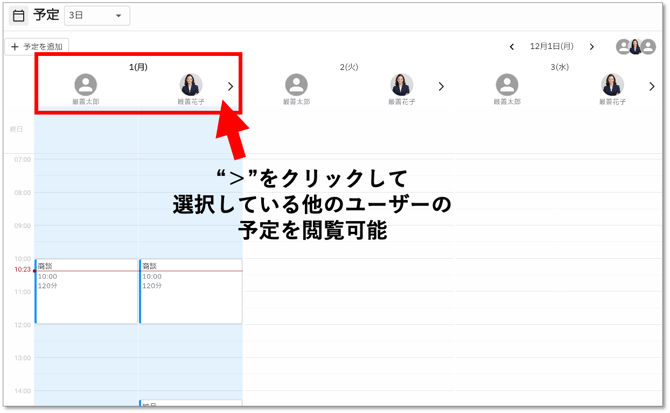Open 厳選太郎's 10:00 商談 event
The height and width of the screenshot is (413, 670).
(x=86, y=291)
